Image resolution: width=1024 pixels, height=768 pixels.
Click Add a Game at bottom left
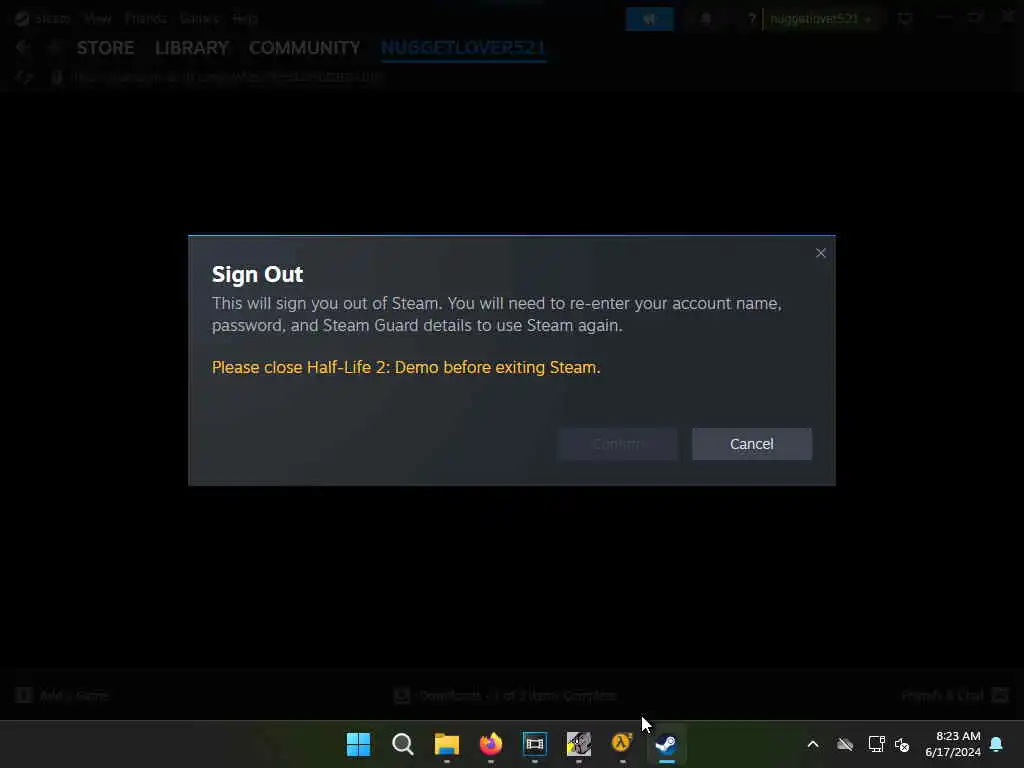tap(63, 695)
